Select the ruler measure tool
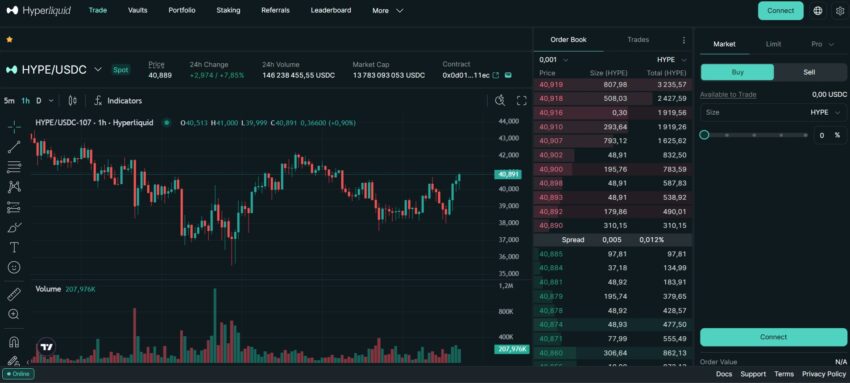This screenshot has height=383, width=850. (15, 295)
